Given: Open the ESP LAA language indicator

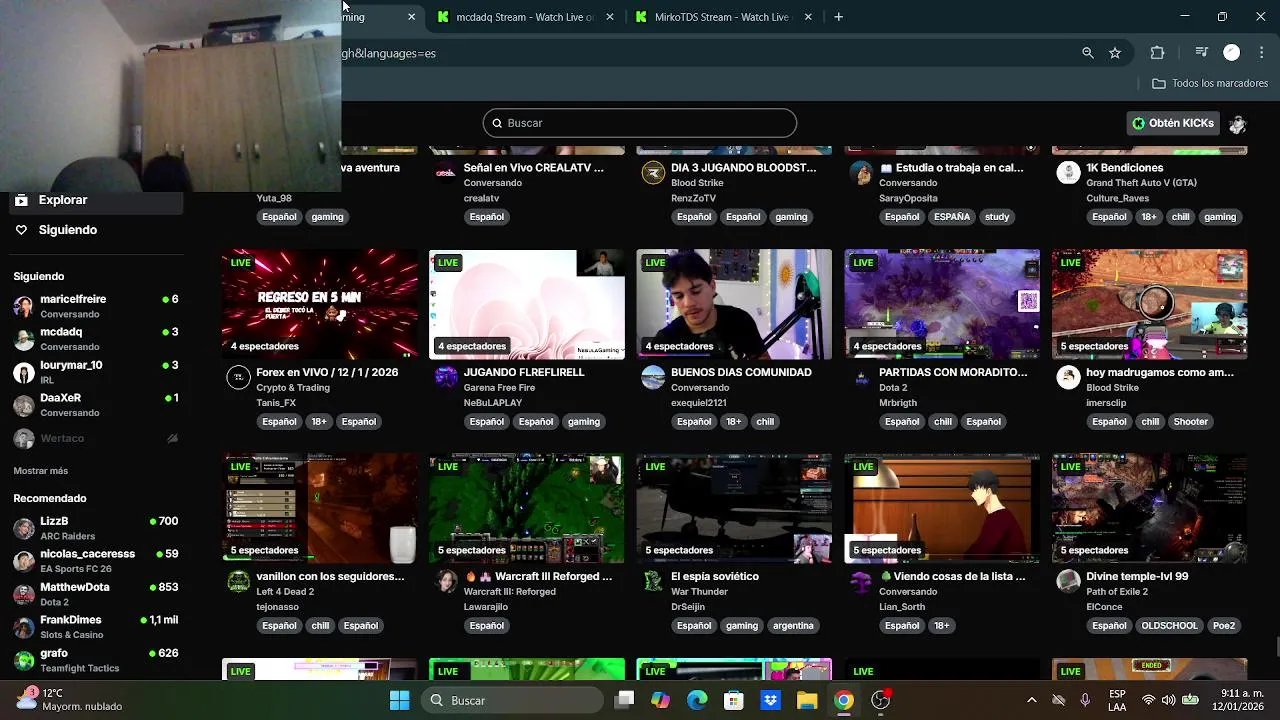Looking at the screenshot, I should [1117, 701].
